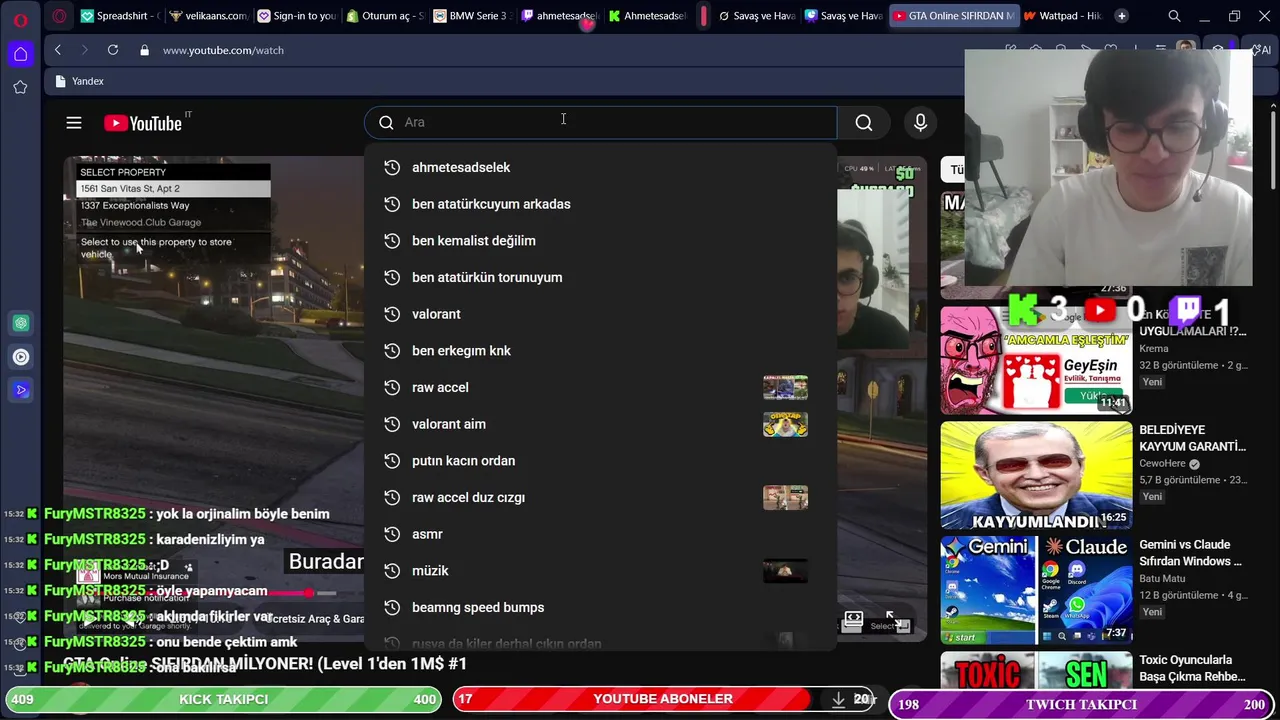Click the müzik suggestion thumbnail

tap(785, 571)
